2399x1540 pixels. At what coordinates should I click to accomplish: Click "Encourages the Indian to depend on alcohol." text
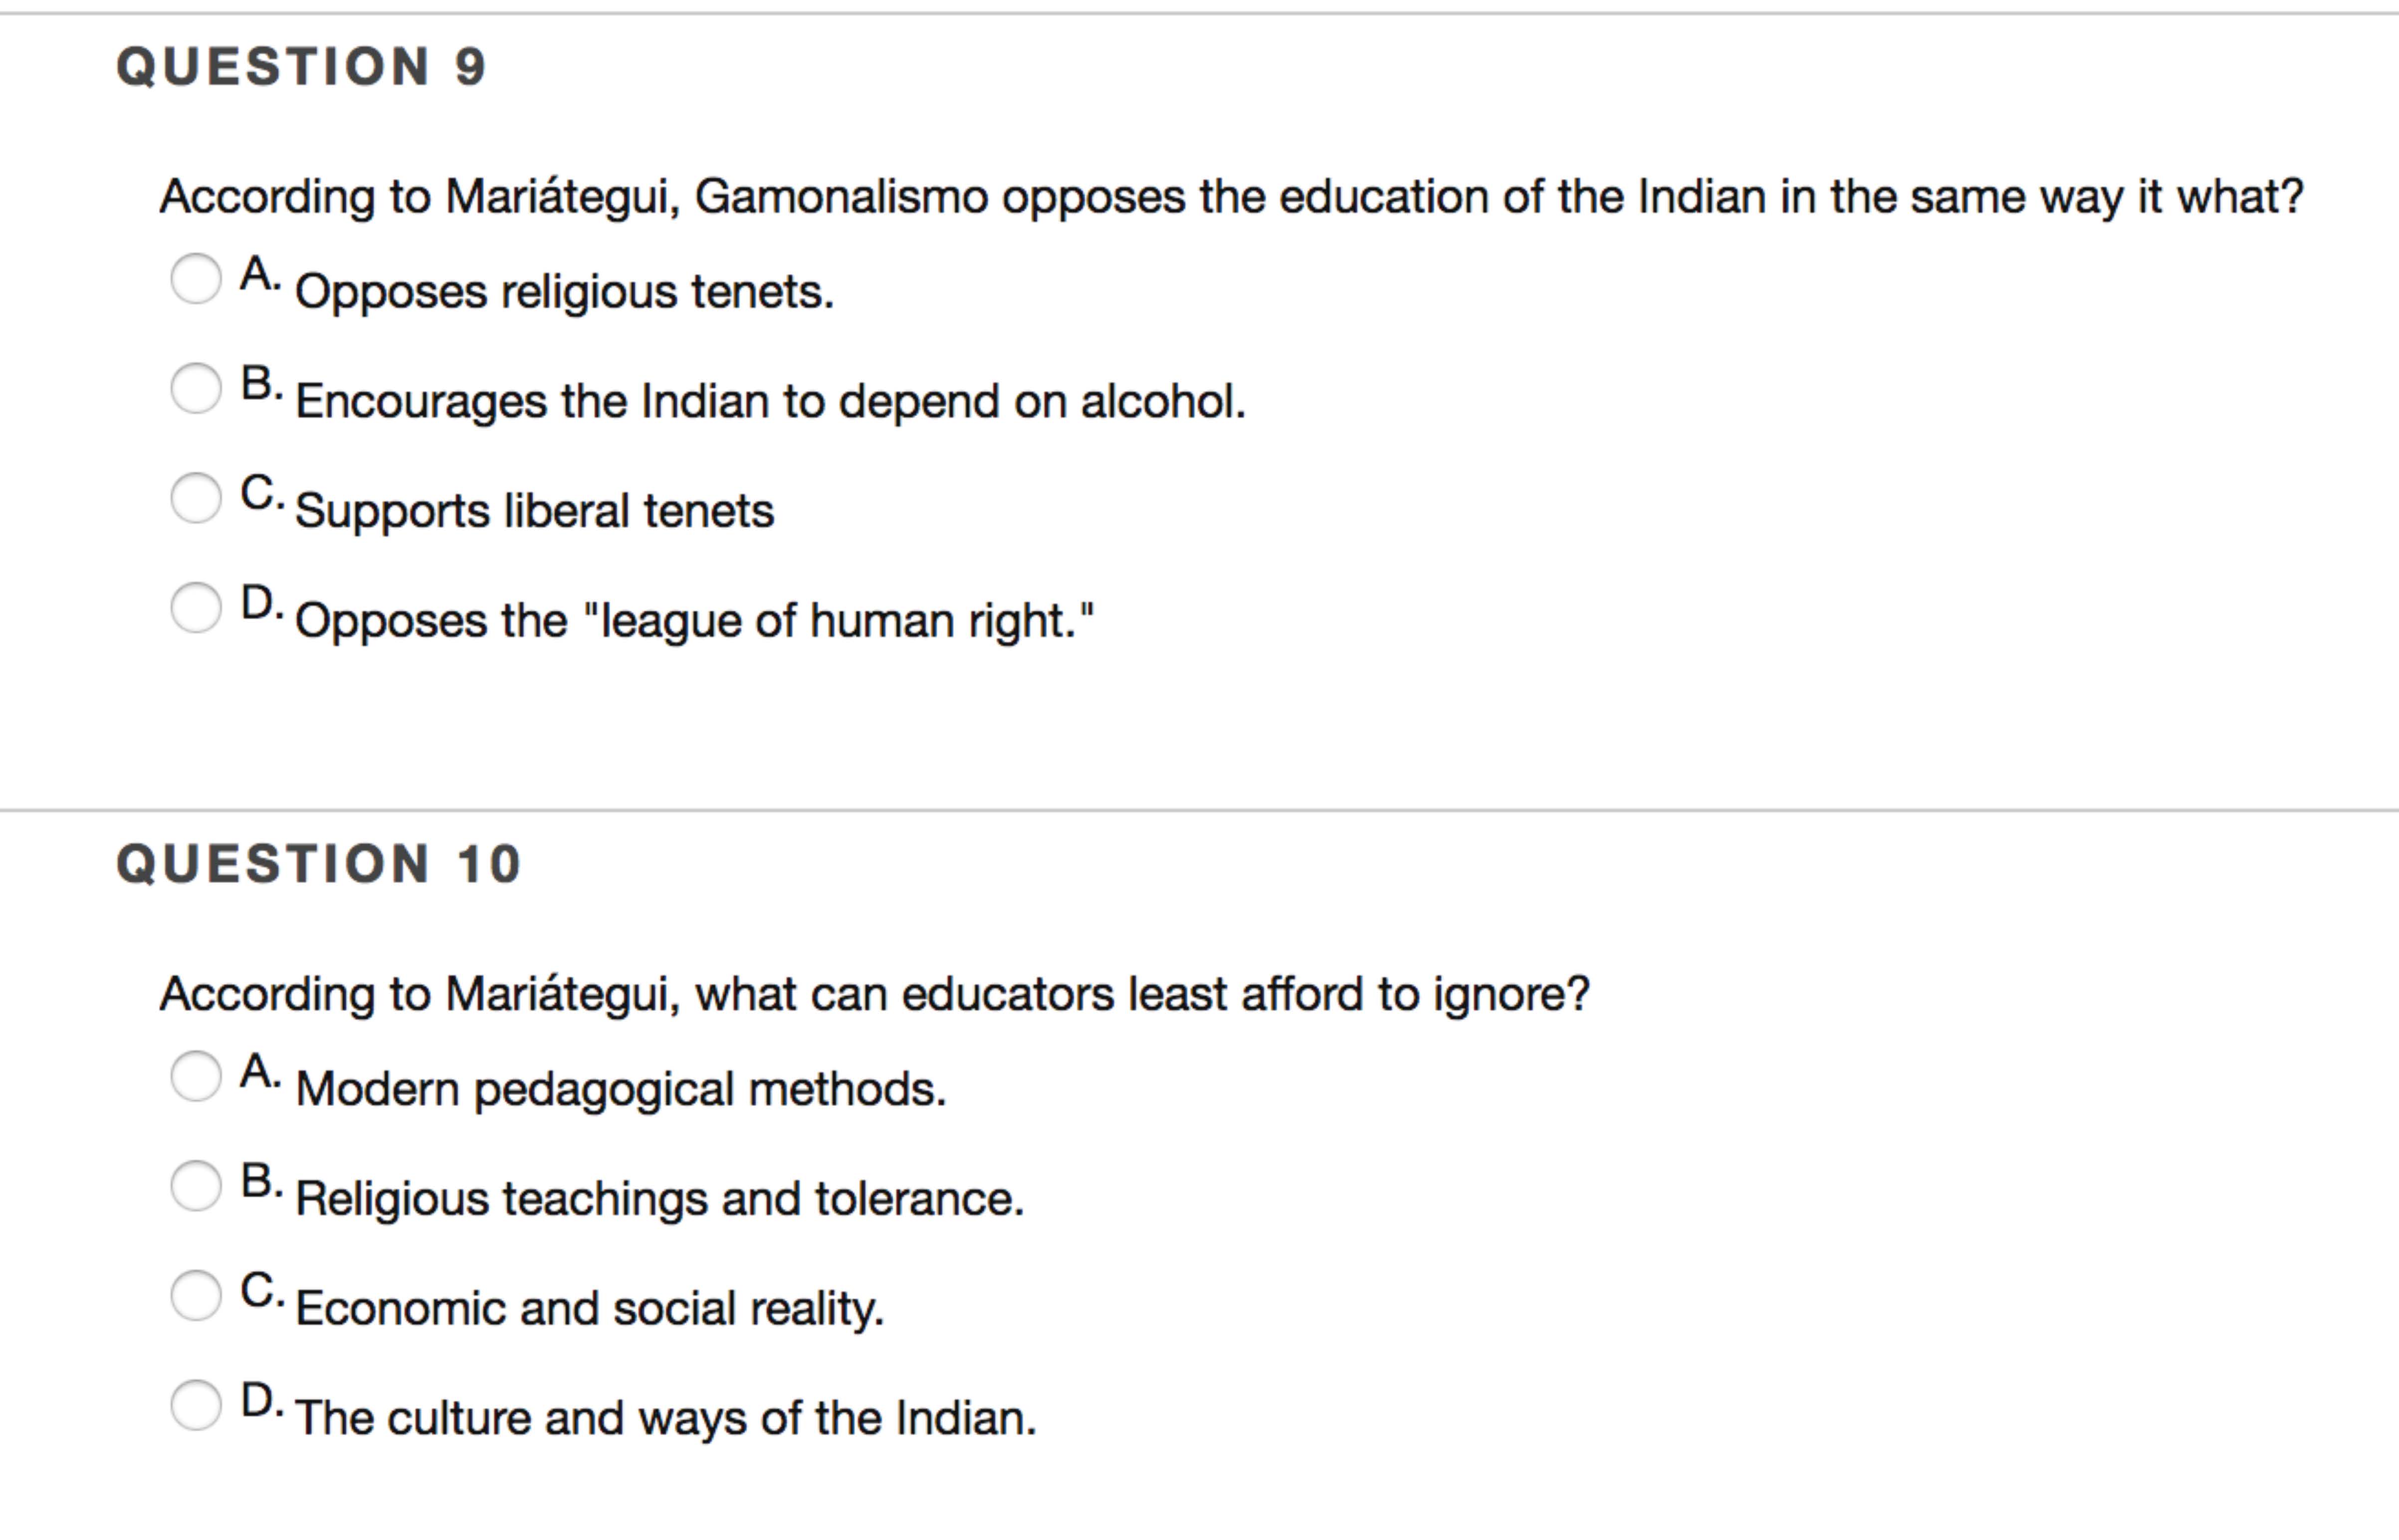click(770, 402)
